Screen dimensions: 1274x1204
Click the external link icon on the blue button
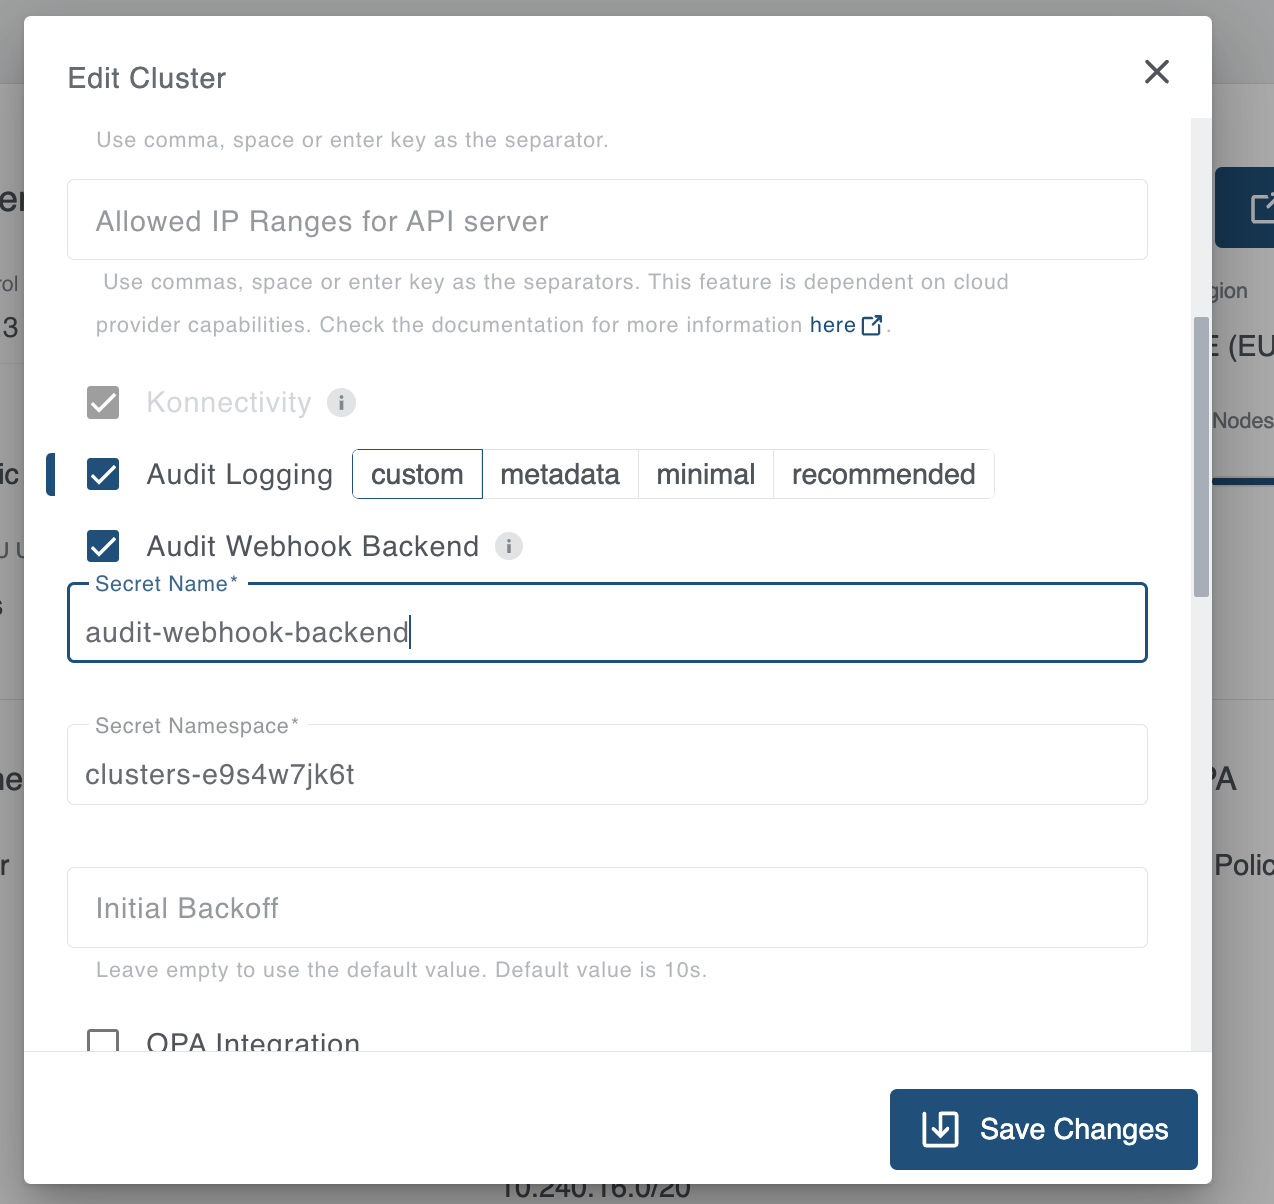pyautogui.click(x=1264, y=207)
